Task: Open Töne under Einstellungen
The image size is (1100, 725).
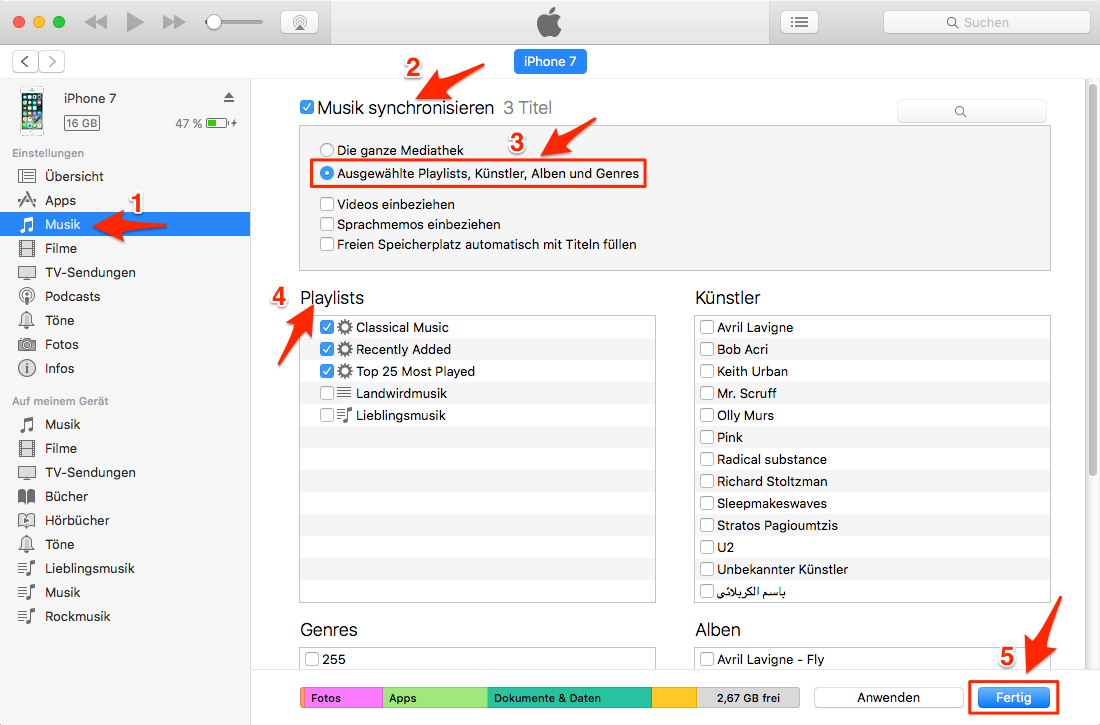Action: (x=125, y=320)
